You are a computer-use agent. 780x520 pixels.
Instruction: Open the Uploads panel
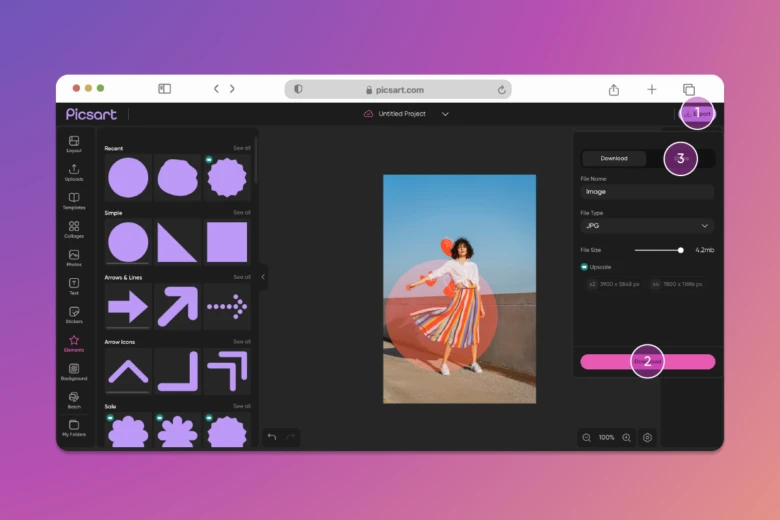click(74, 172)
